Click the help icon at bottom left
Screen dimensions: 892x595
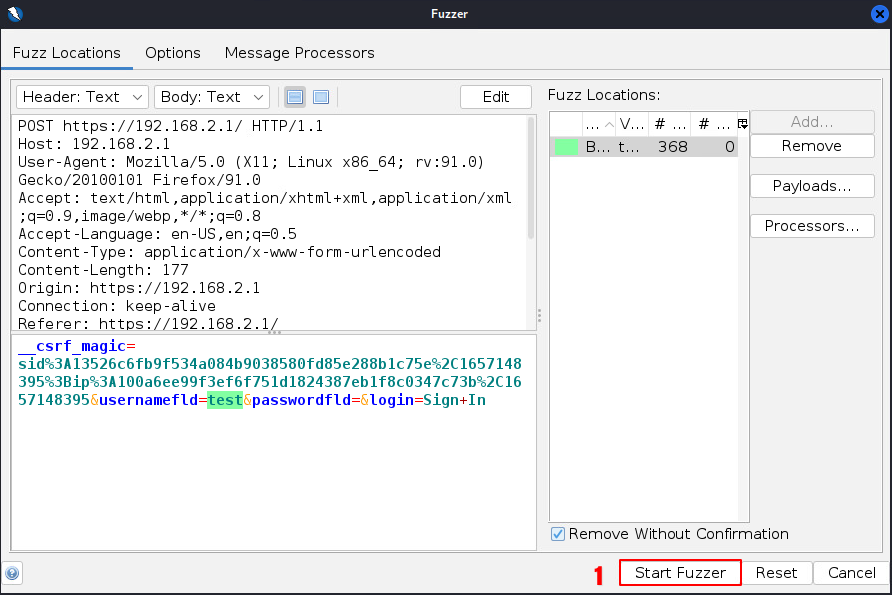[x=12, y=573]
